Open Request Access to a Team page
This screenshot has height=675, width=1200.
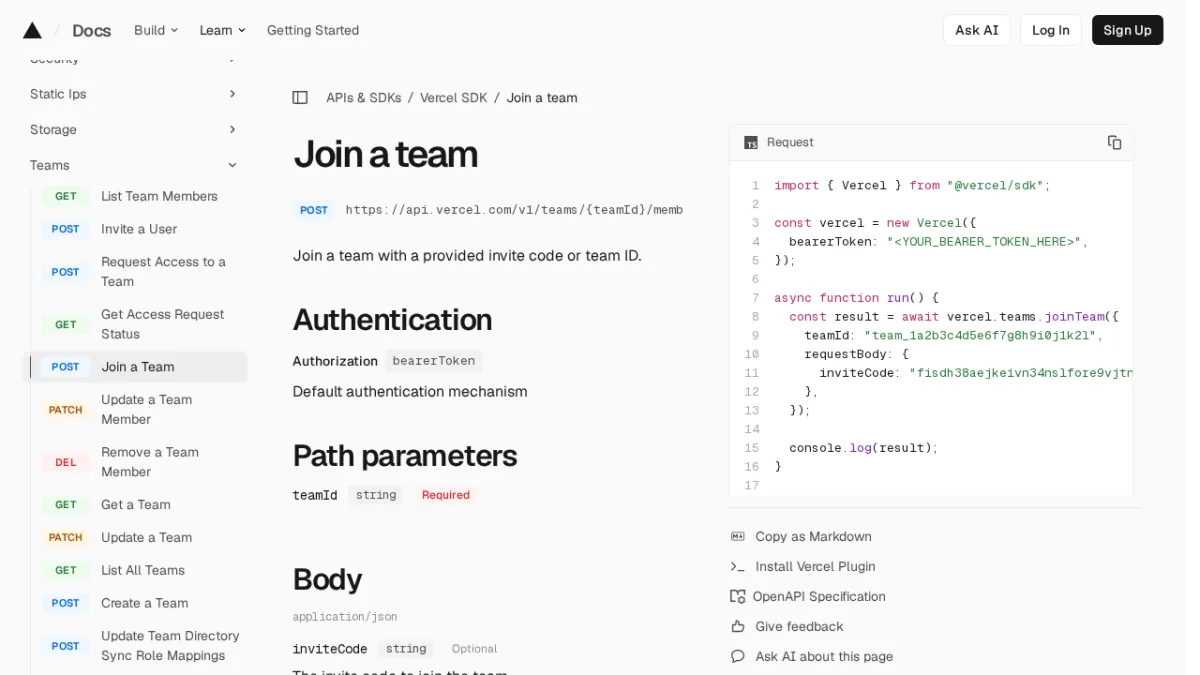[x=163, y=272]
